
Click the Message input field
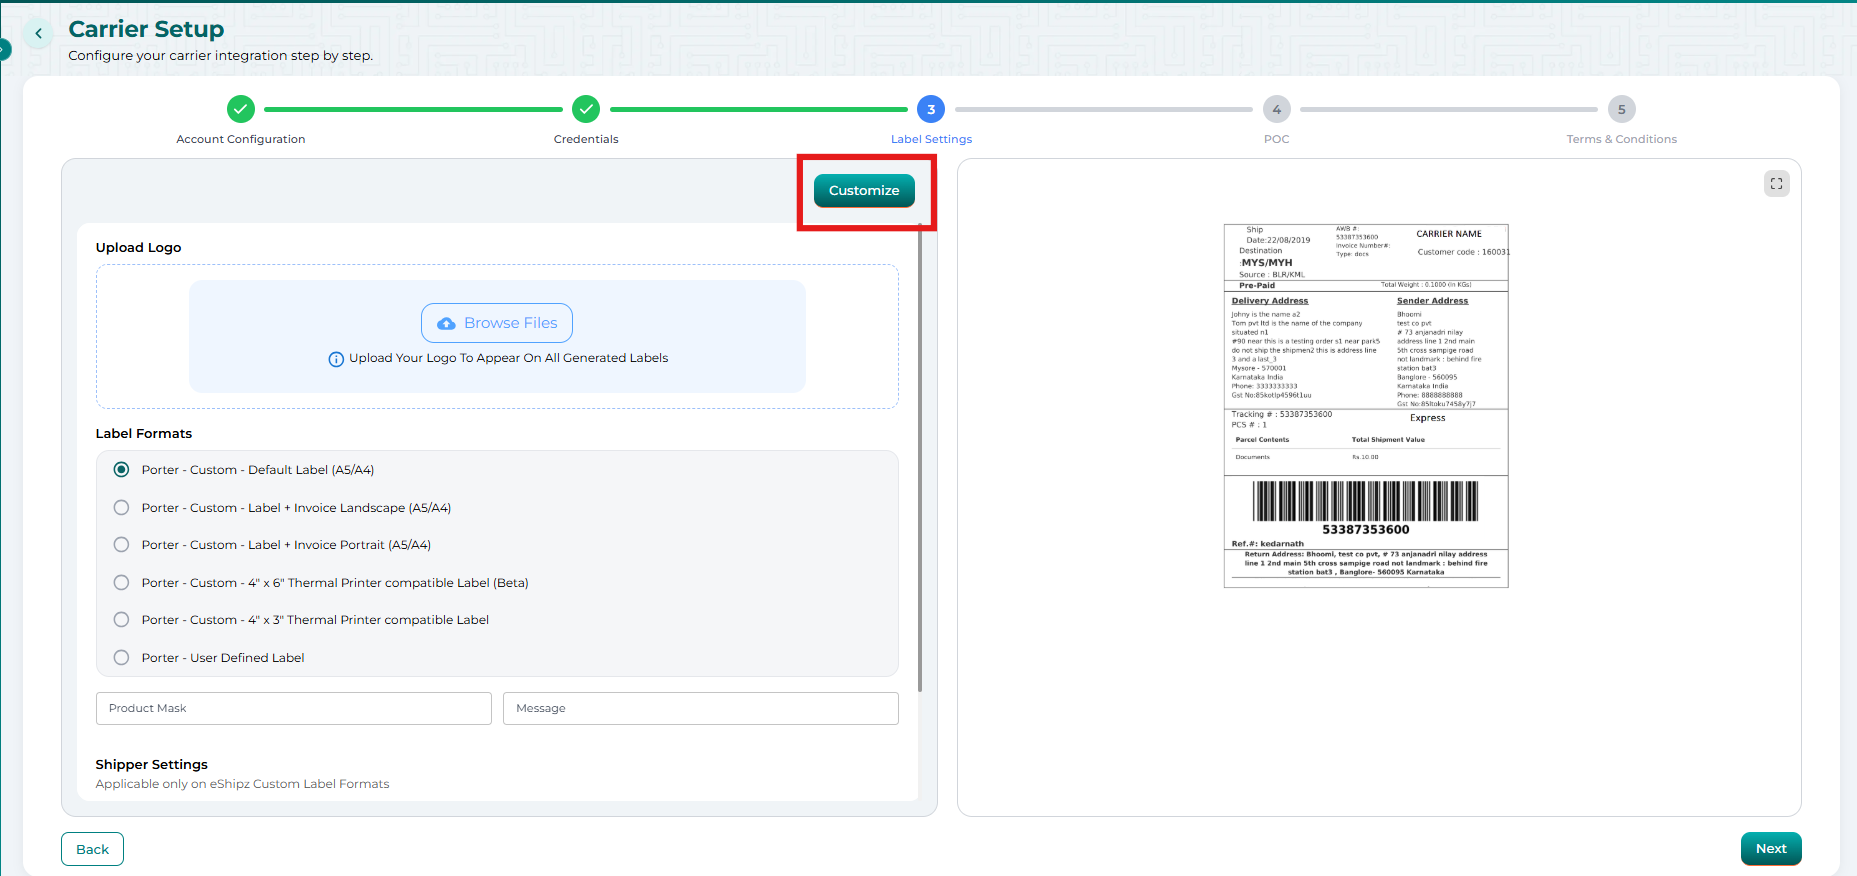pos(701,708)
